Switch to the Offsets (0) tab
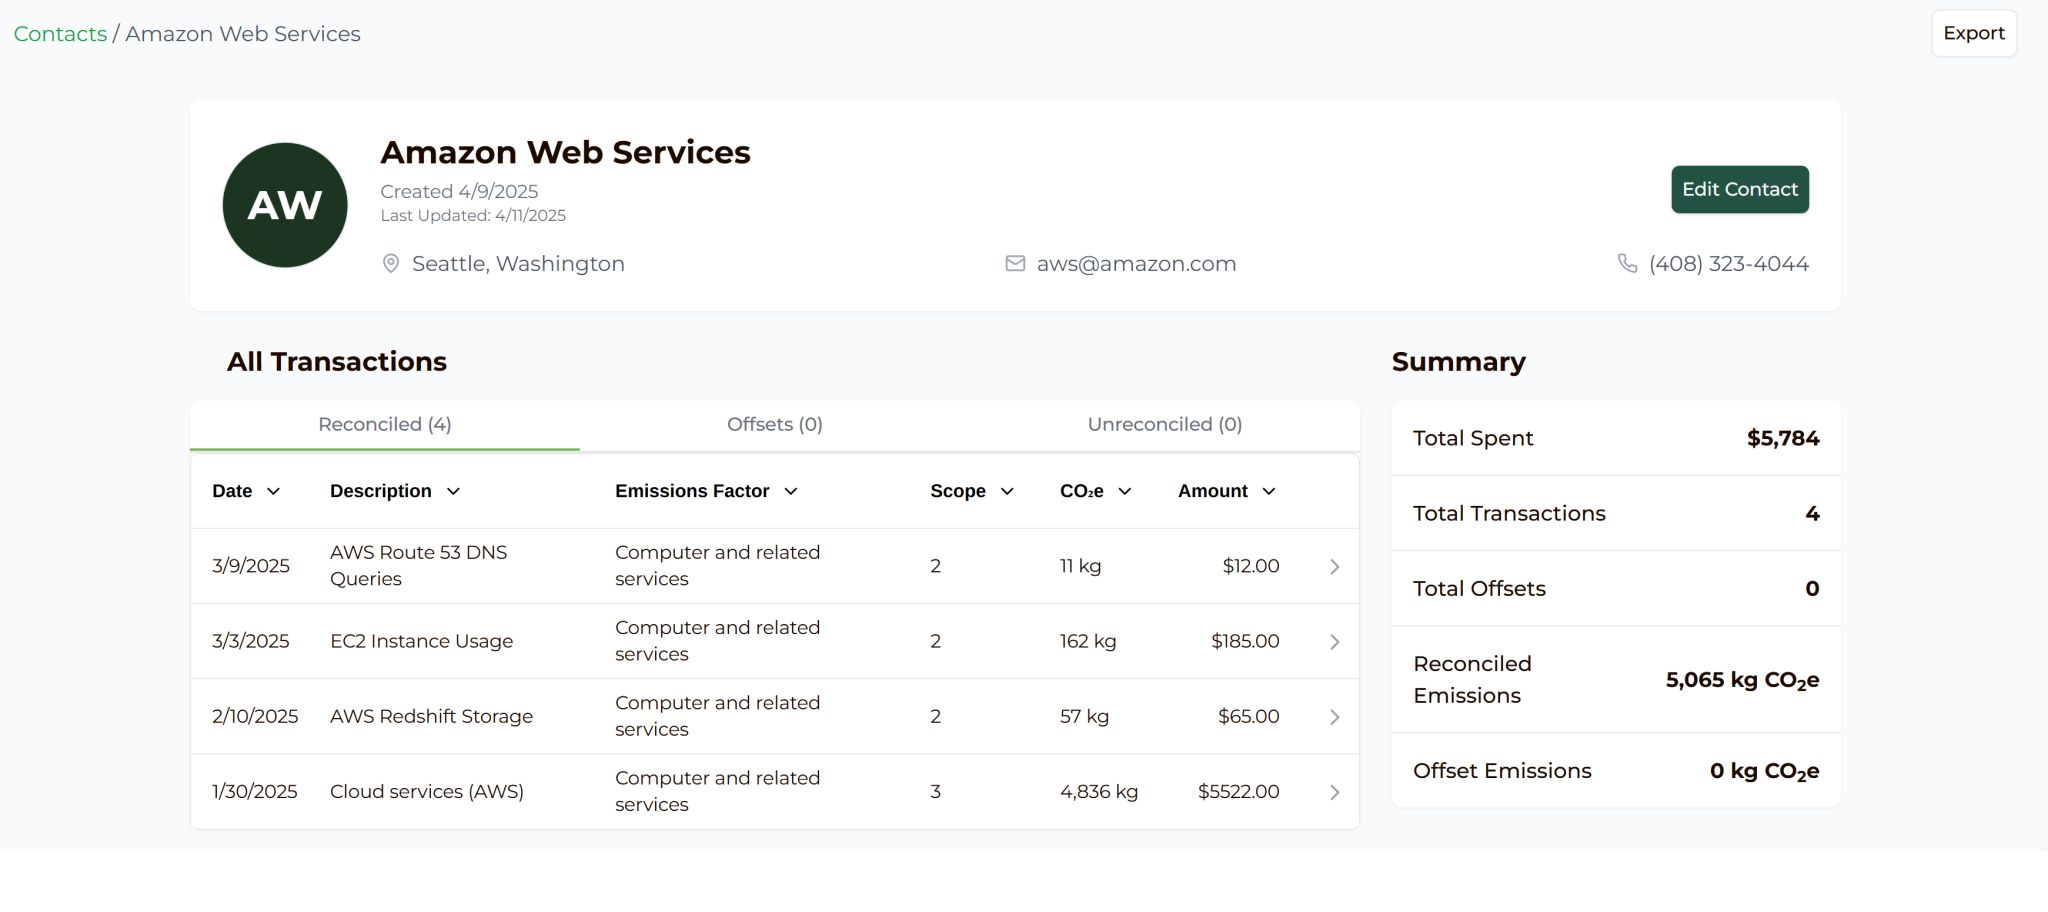Viewport: 2048px width, 912px height. click(774, 425)
